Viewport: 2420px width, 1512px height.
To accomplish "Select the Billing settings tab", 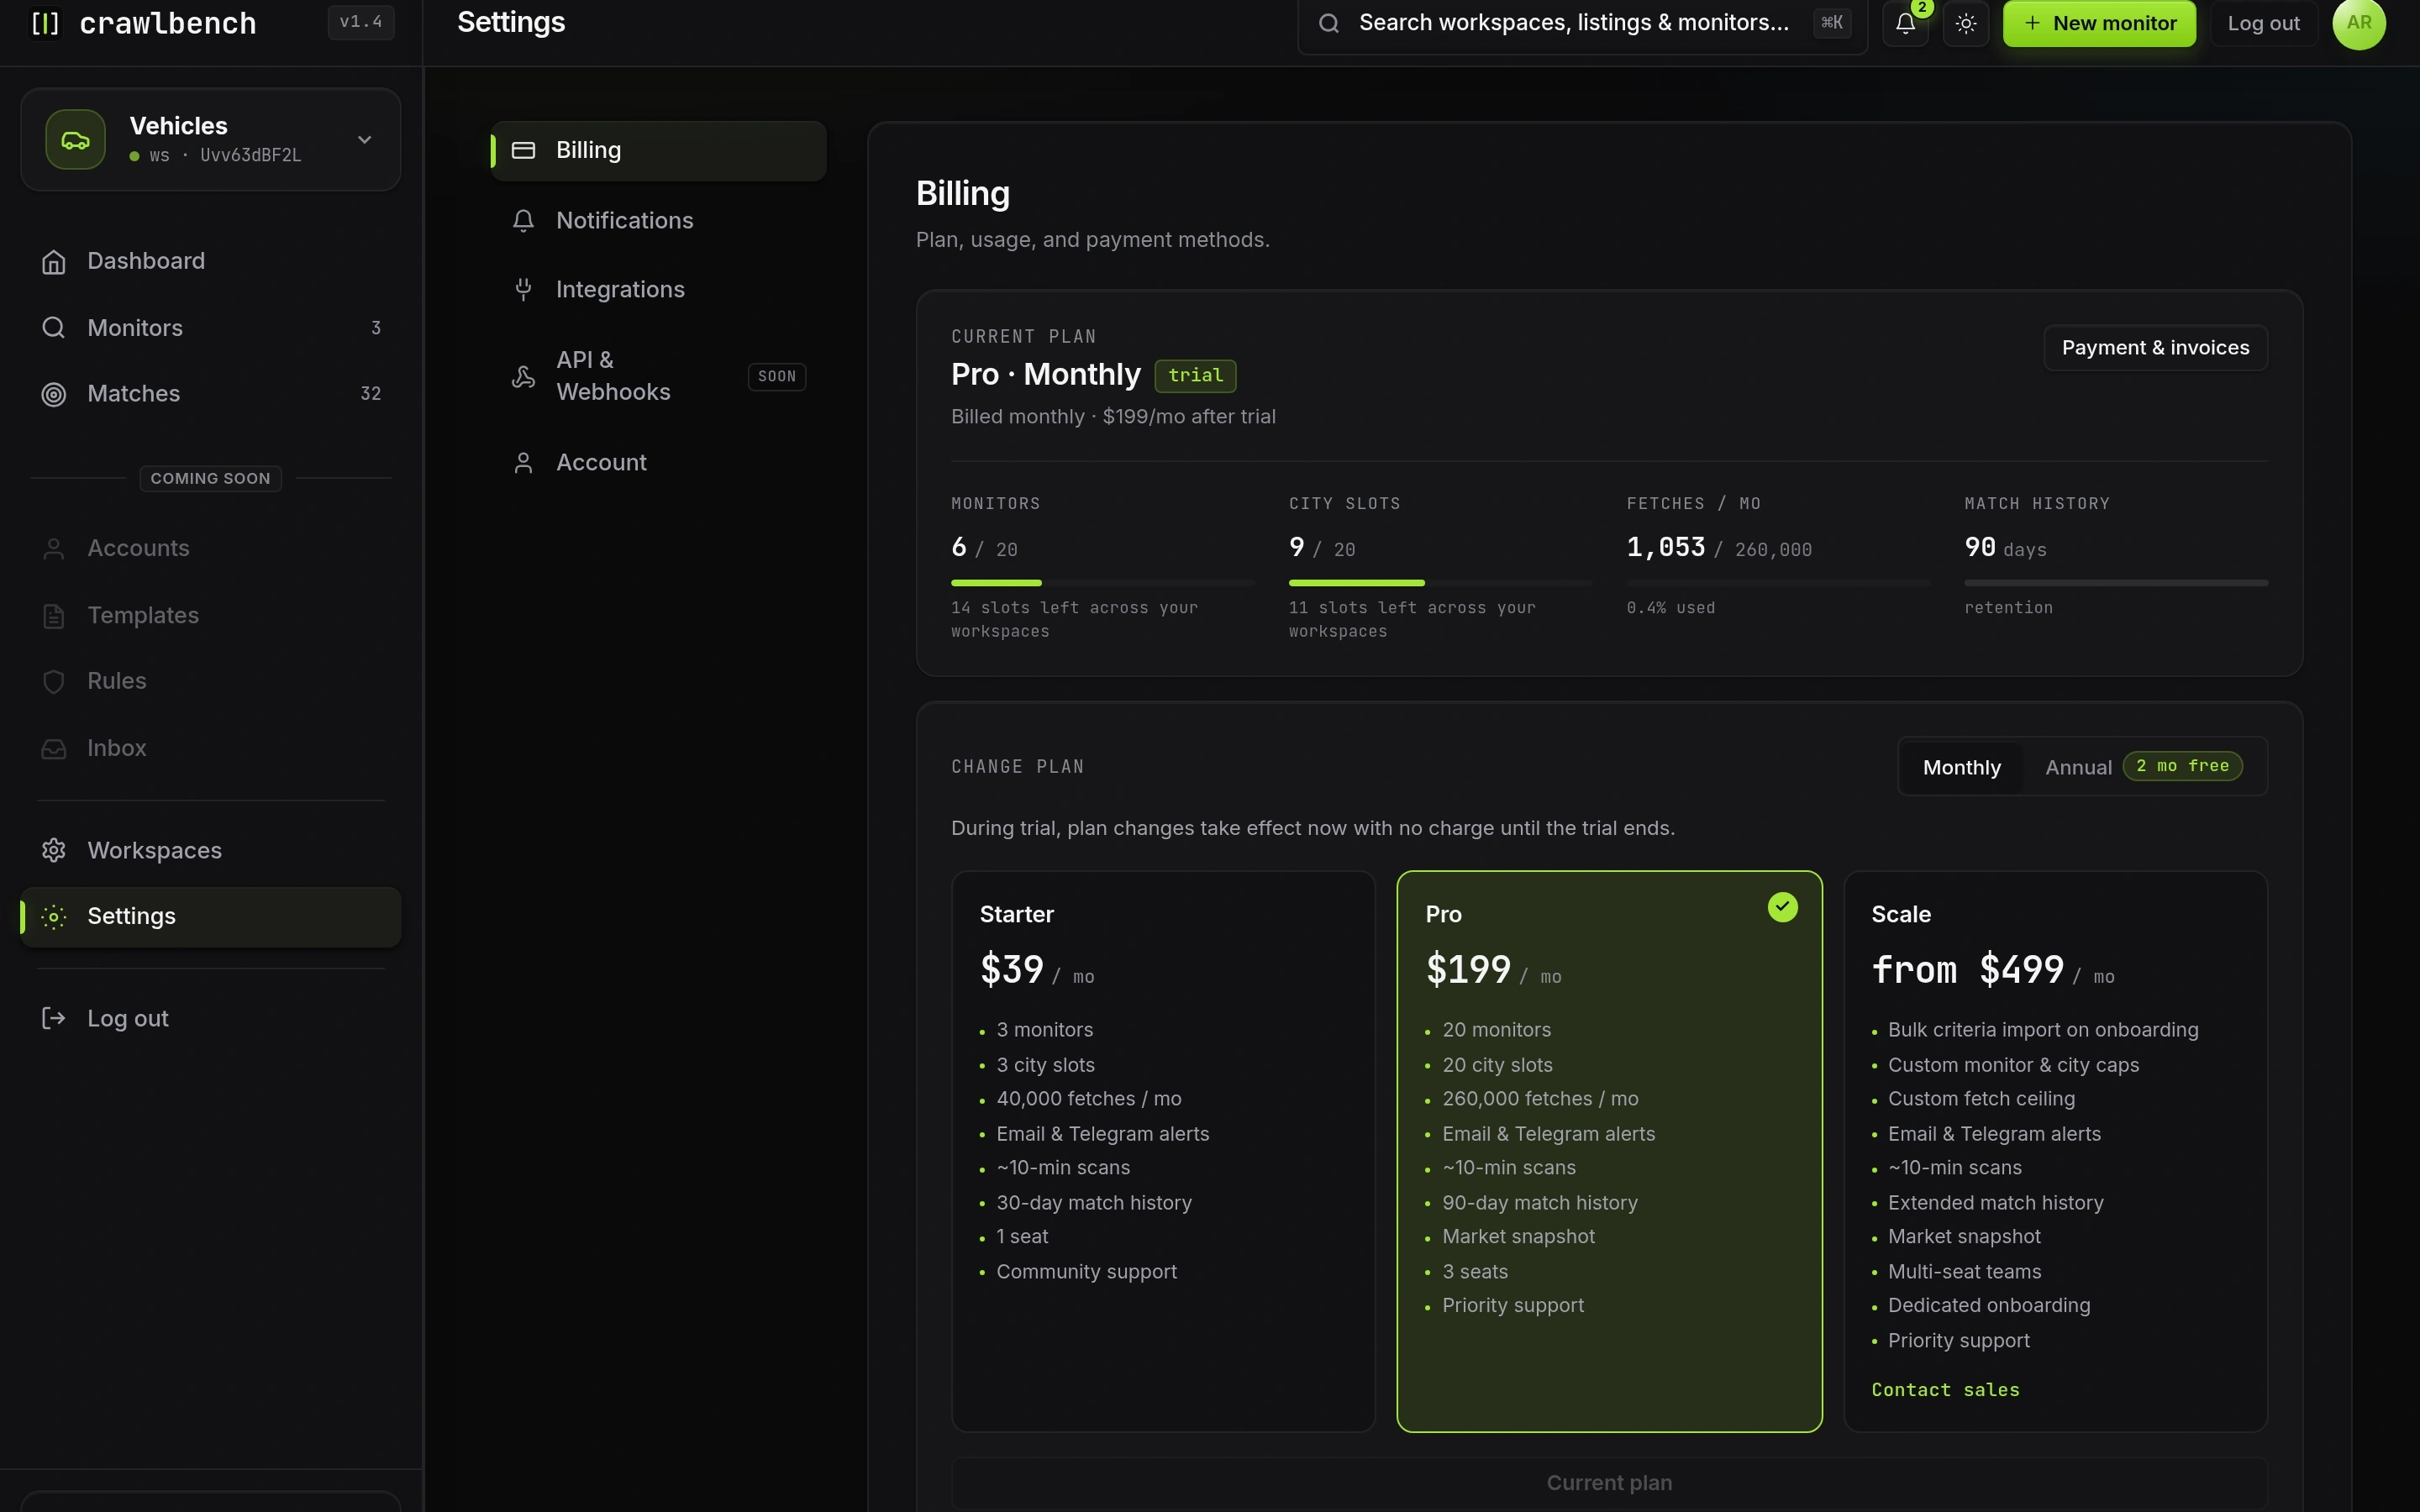I will tap(658, 151).
